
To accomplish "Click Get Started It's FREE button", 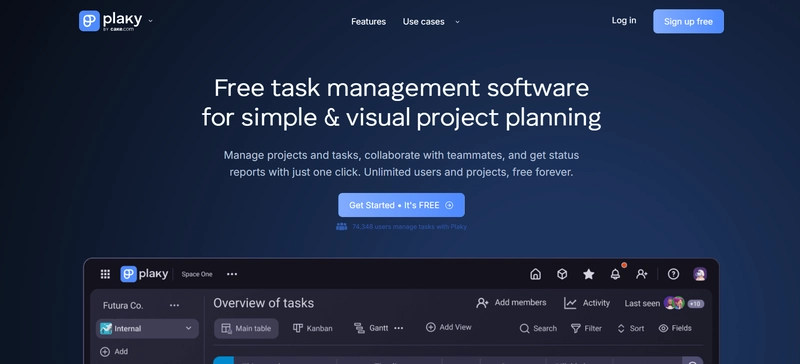I will click(x=401, y=205).
